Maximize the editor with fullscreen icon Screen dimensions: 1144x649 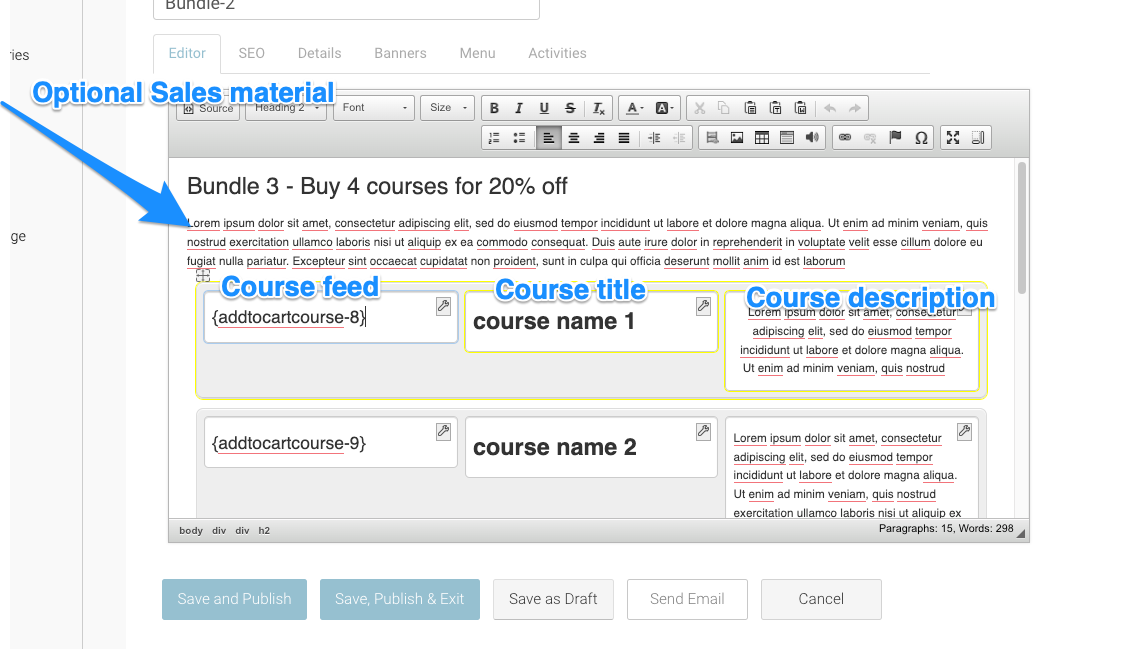(x=953, y=138)
